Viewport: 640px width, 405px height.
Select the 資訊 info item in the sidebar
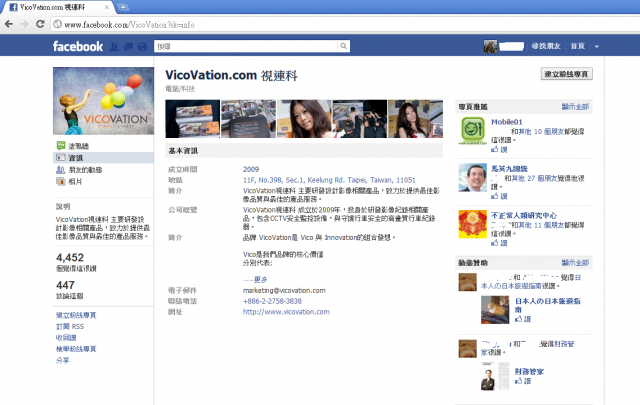pyautogui.click(x=103, y=158)
